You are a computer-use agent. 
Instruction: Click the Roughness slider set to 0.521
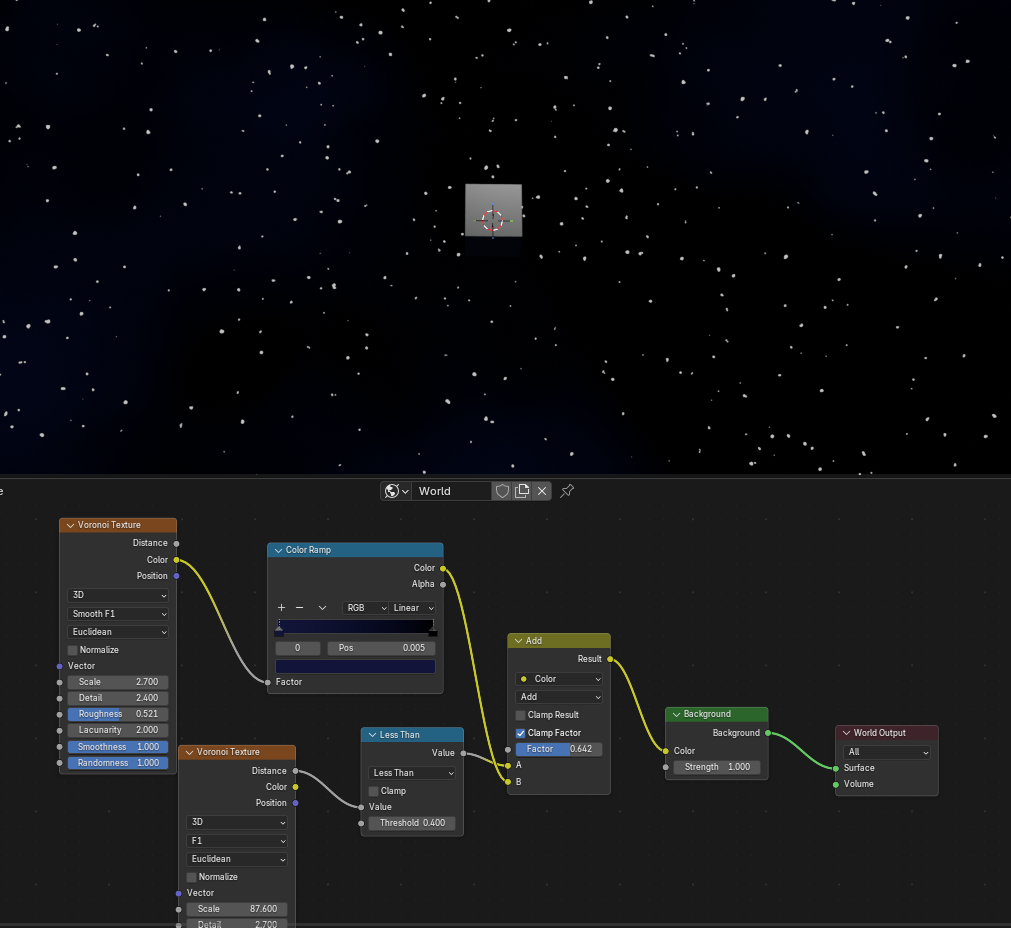[118, 715]
